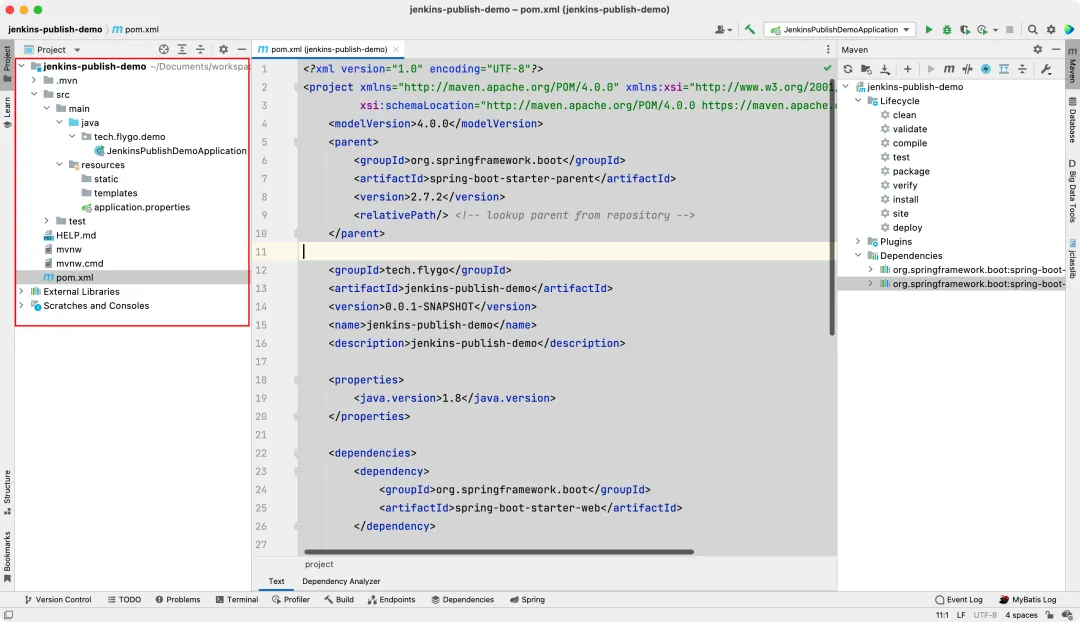Collapse Maven Lifecycle node
The image size is (1080, 622).
pos(858,101)
